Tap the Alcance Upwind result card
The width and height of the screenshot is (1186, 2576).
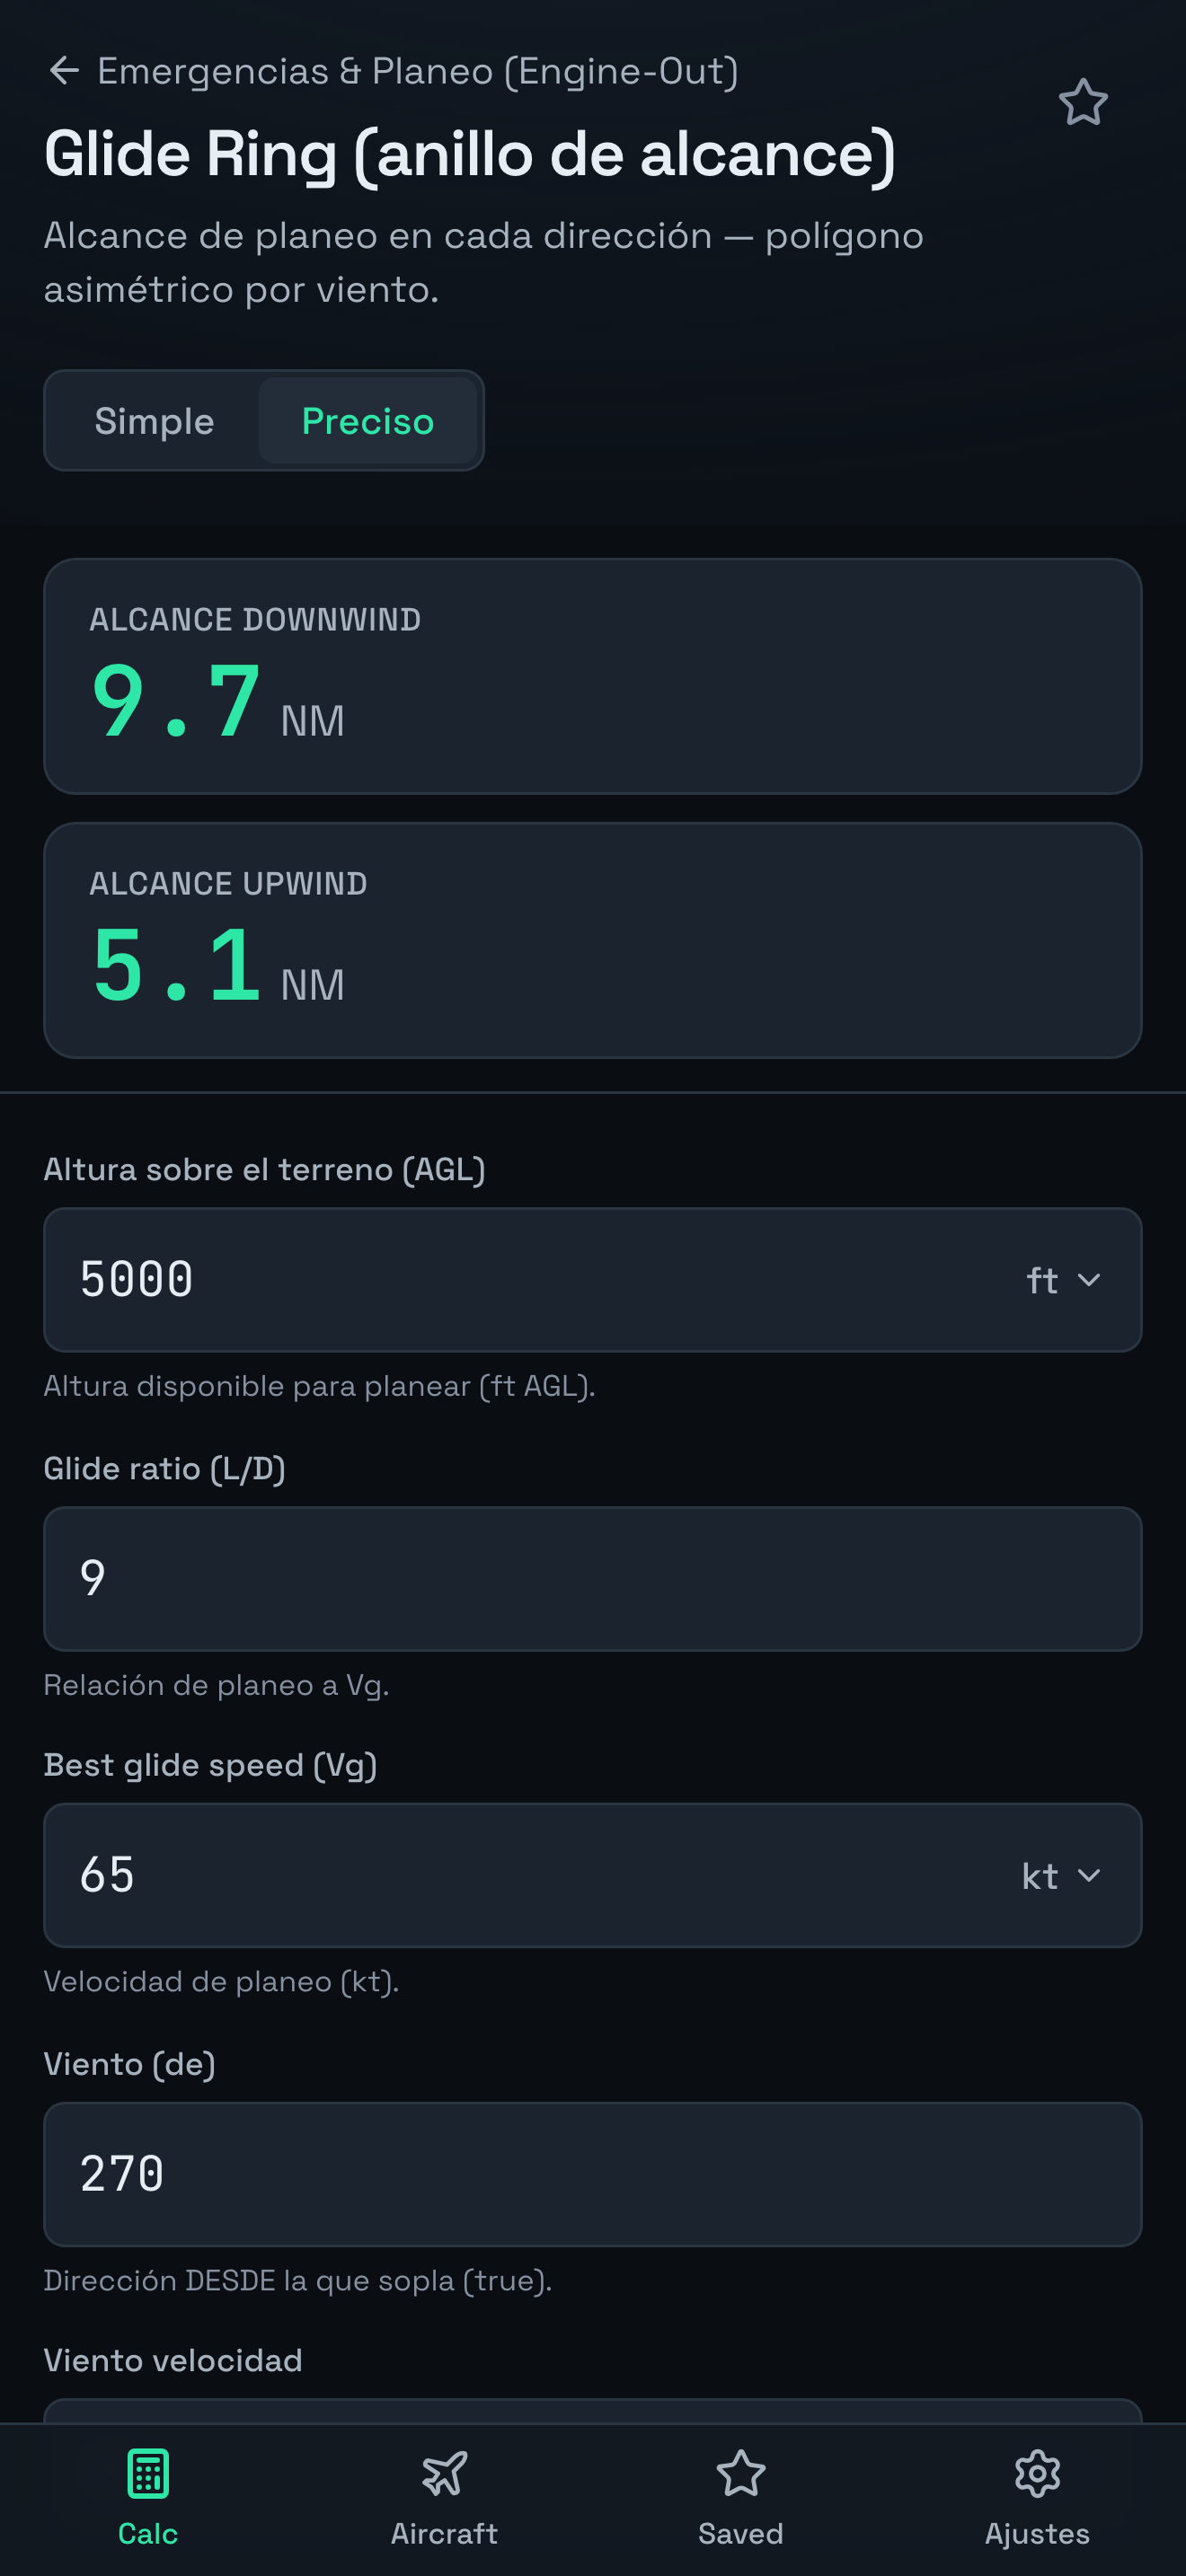point(593,940)
